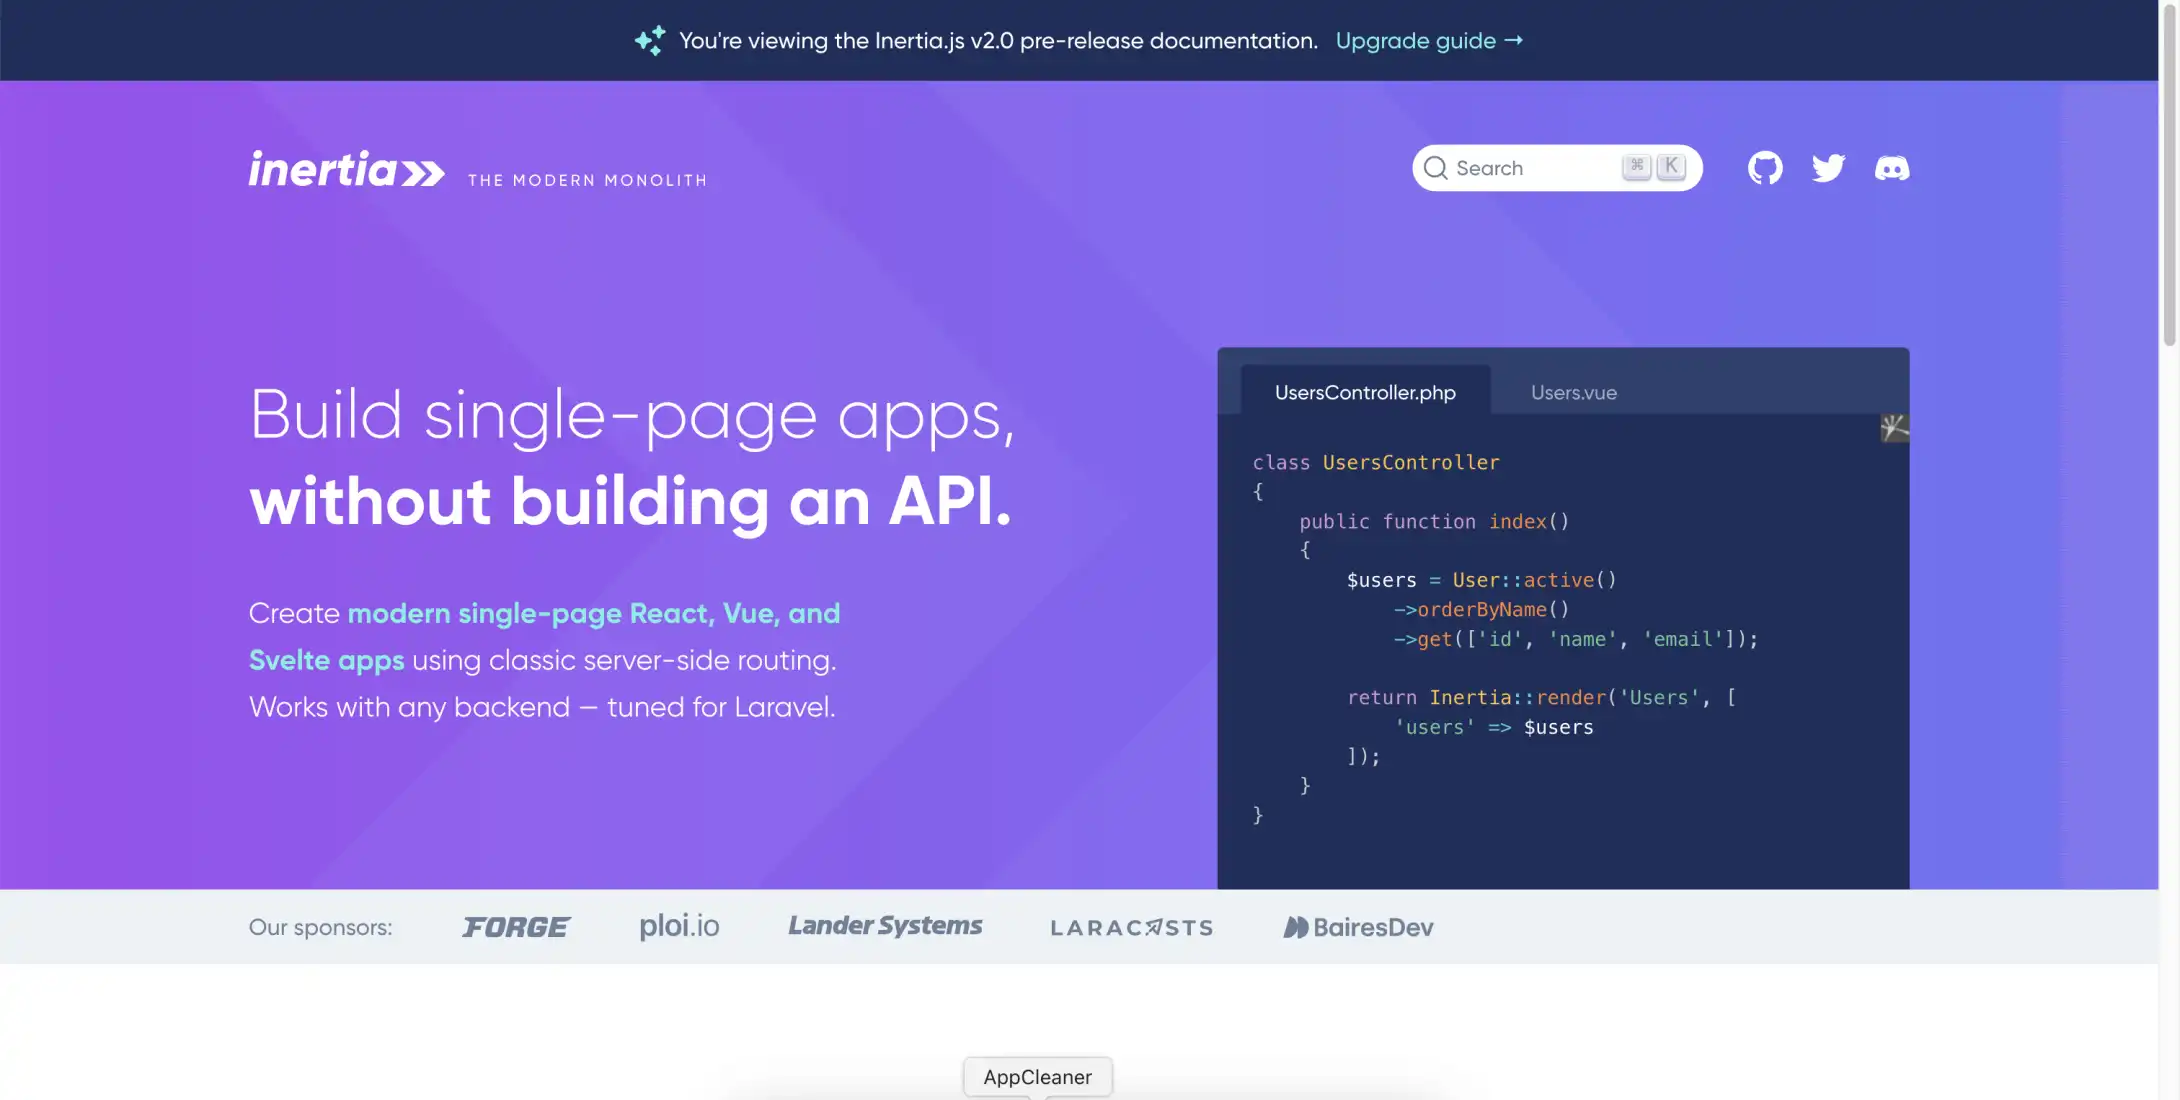Click "'users' => $users" code line
Screen dimensions: 2180x1100
pyautogui.click(x=1493, y=727)
